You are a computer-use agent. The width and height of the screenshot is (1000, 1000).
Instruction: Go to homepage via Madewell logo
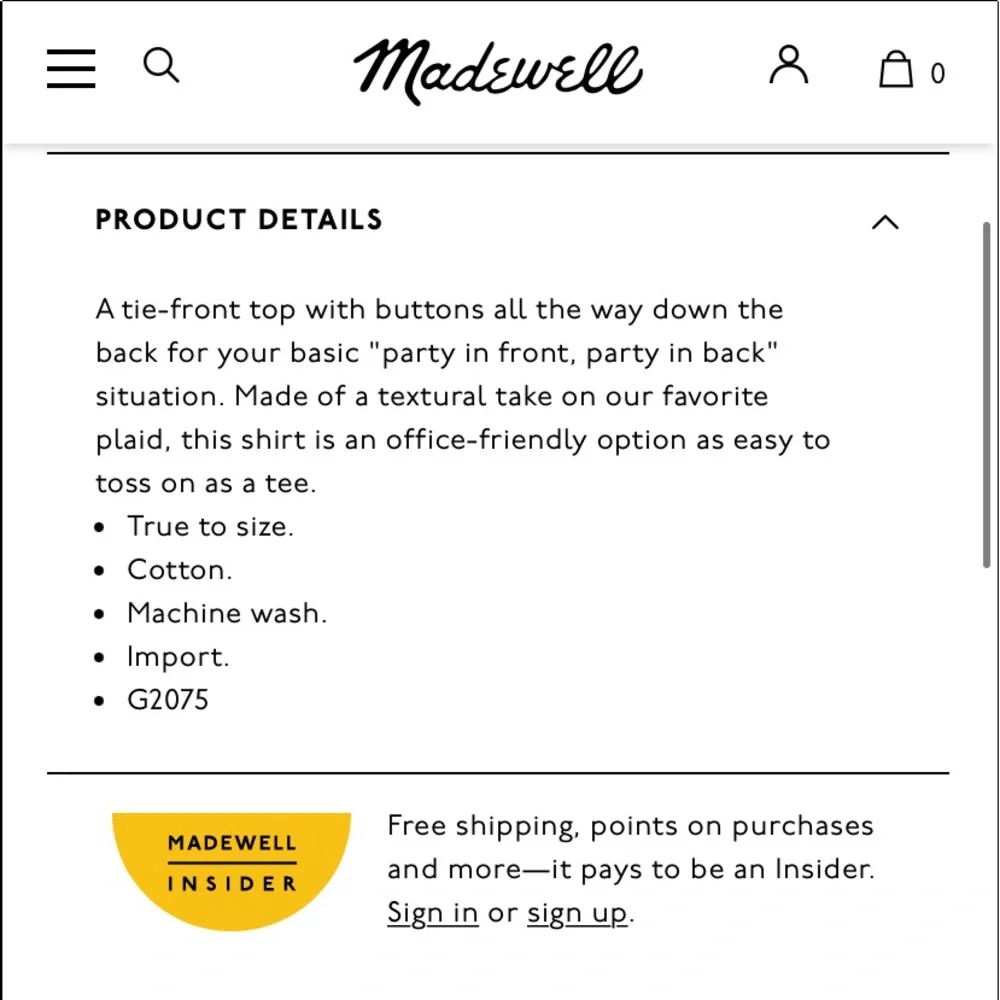(x=497, y=71)
